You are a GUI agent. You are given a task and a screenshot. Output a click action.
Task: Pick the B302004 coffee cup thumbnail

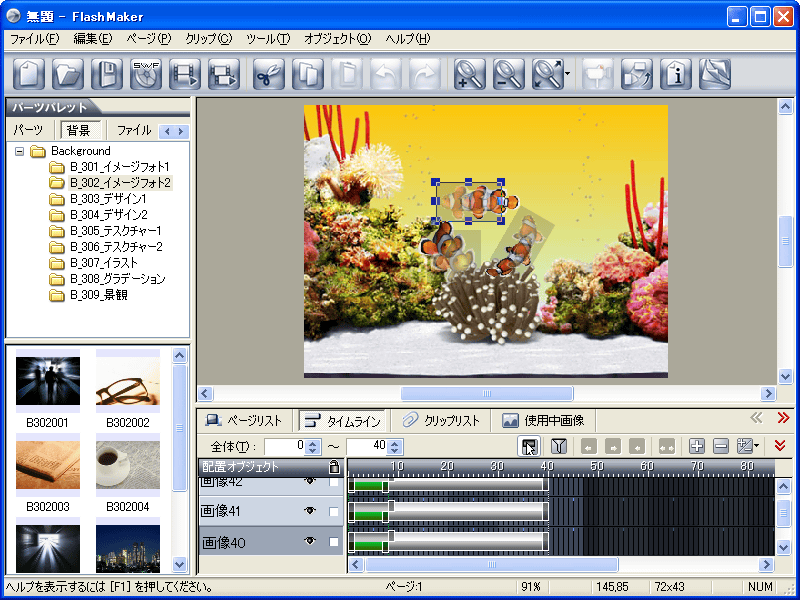128,465
